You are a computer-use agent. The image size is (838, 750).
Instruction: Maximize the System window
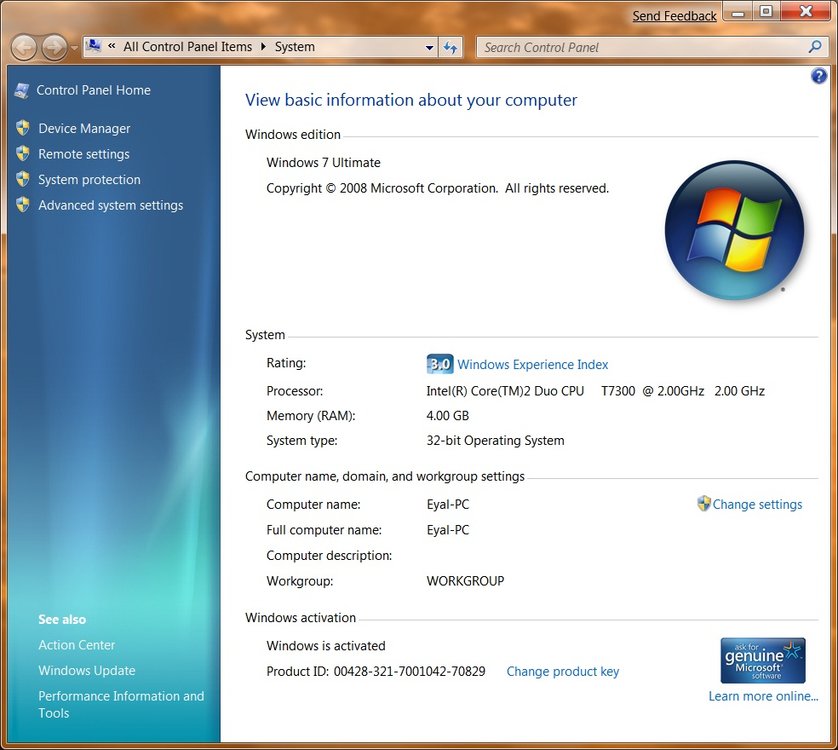766,12
